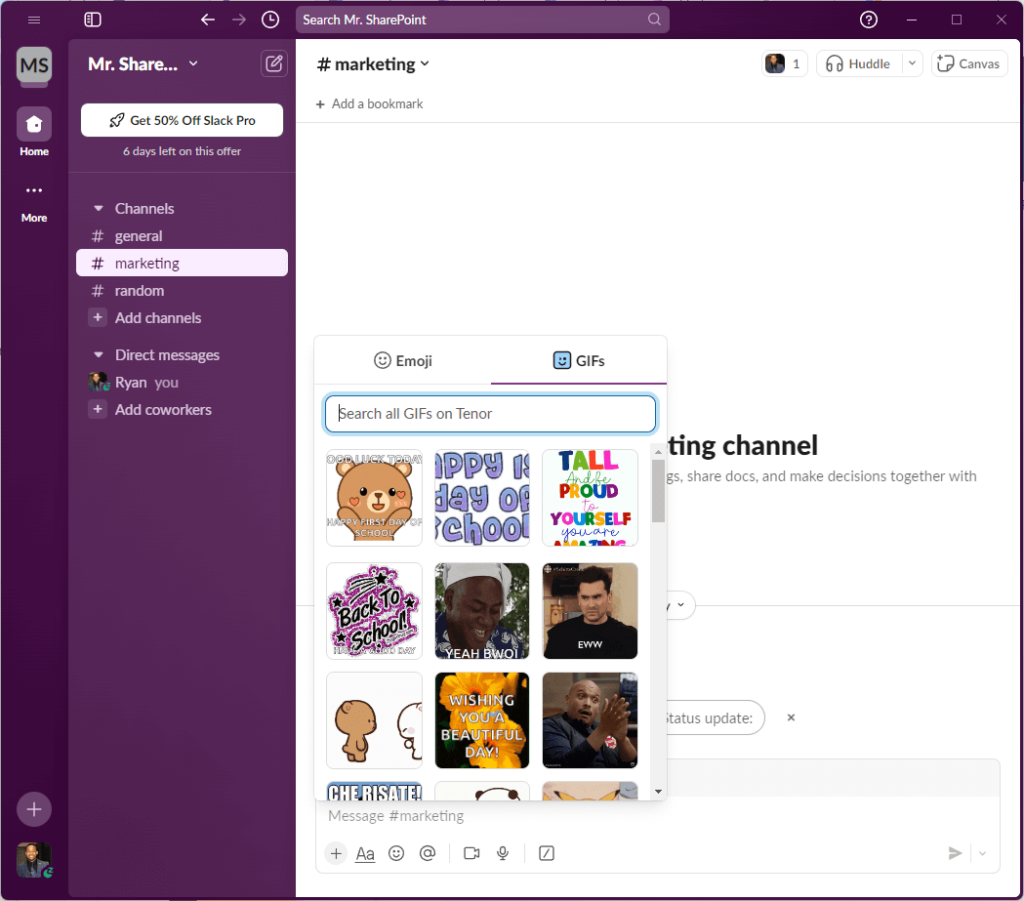Image resolution: width=1024 pixels, height=901 pixels.
Task: Click the Search all GIFs on Tenor field
Action: coord(490,414)
